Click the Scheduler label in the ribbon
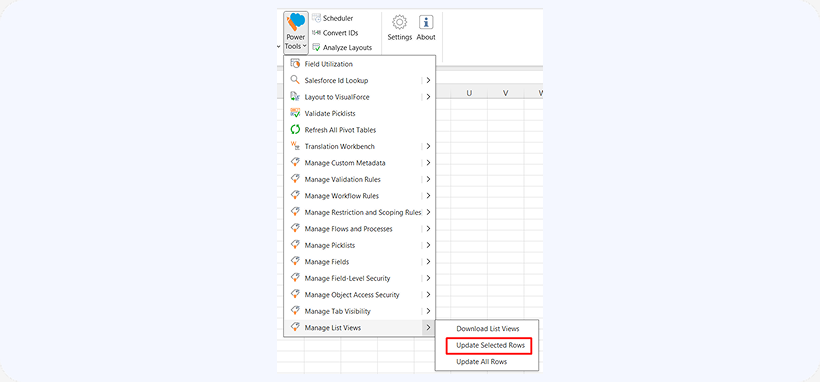This screenshot has width=820, height=382. [338, 18]
